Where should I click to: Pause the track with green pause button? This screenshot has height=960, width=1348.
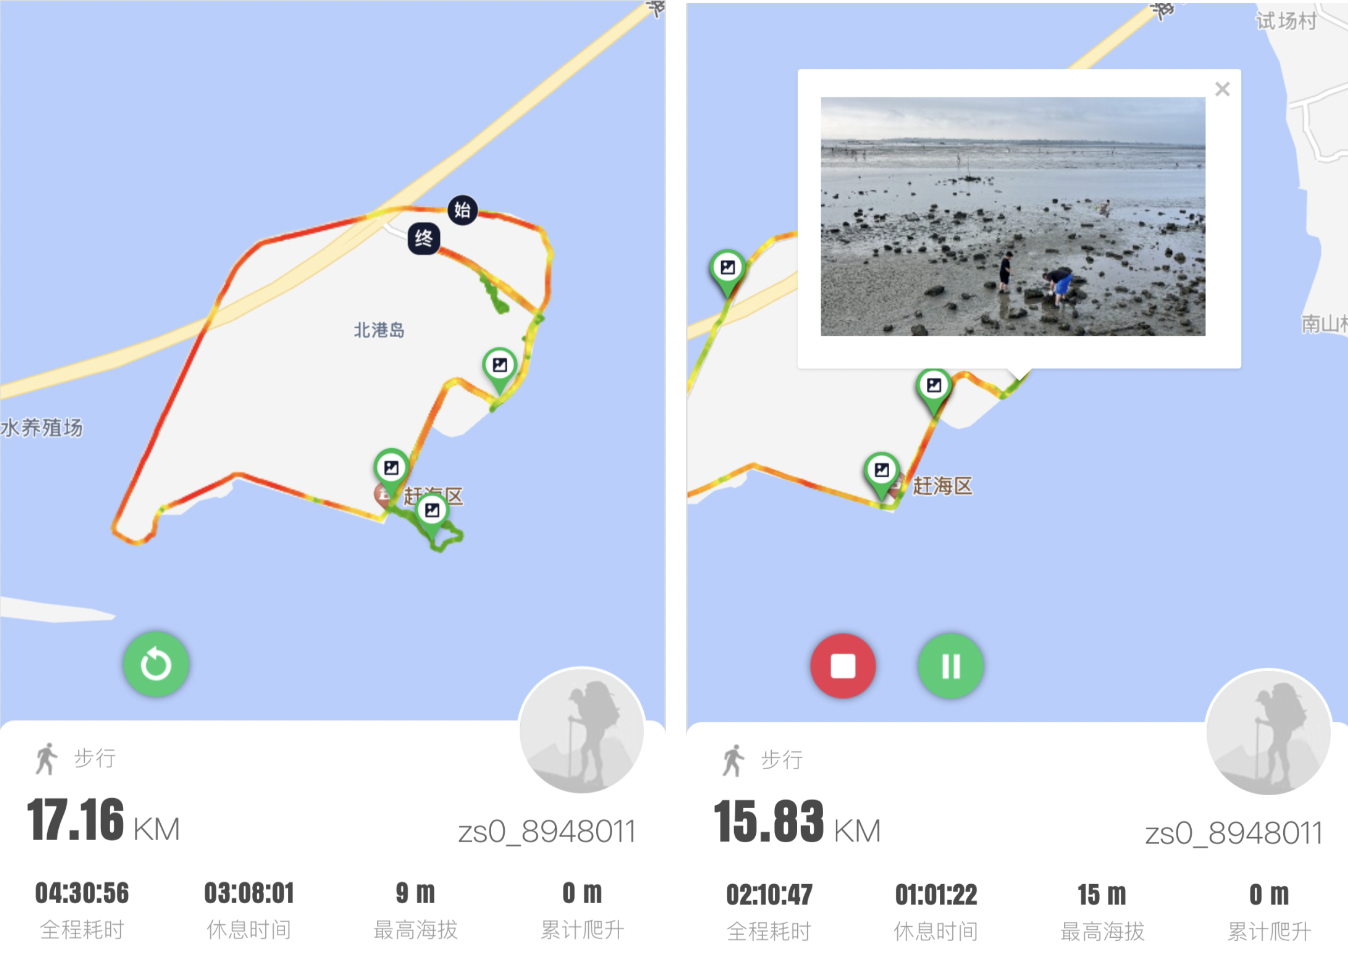951,666
